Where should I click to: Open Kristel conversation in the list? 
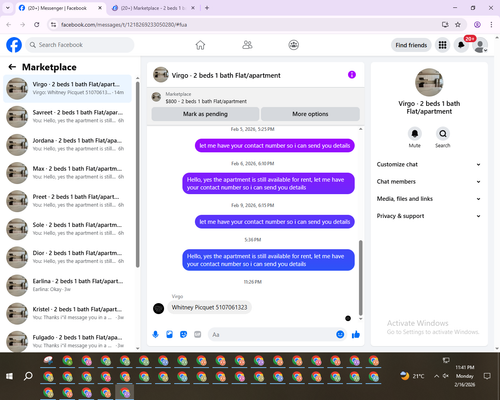(x=67, y=313)
